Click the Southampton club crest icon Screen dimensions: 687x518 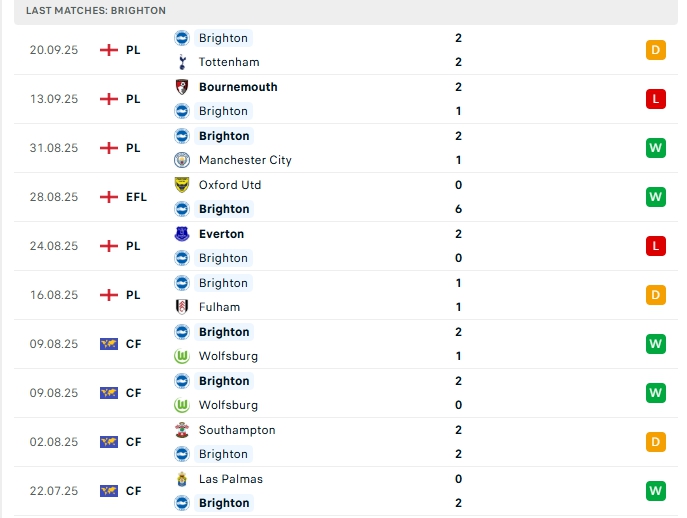click(x=182, y=430)
